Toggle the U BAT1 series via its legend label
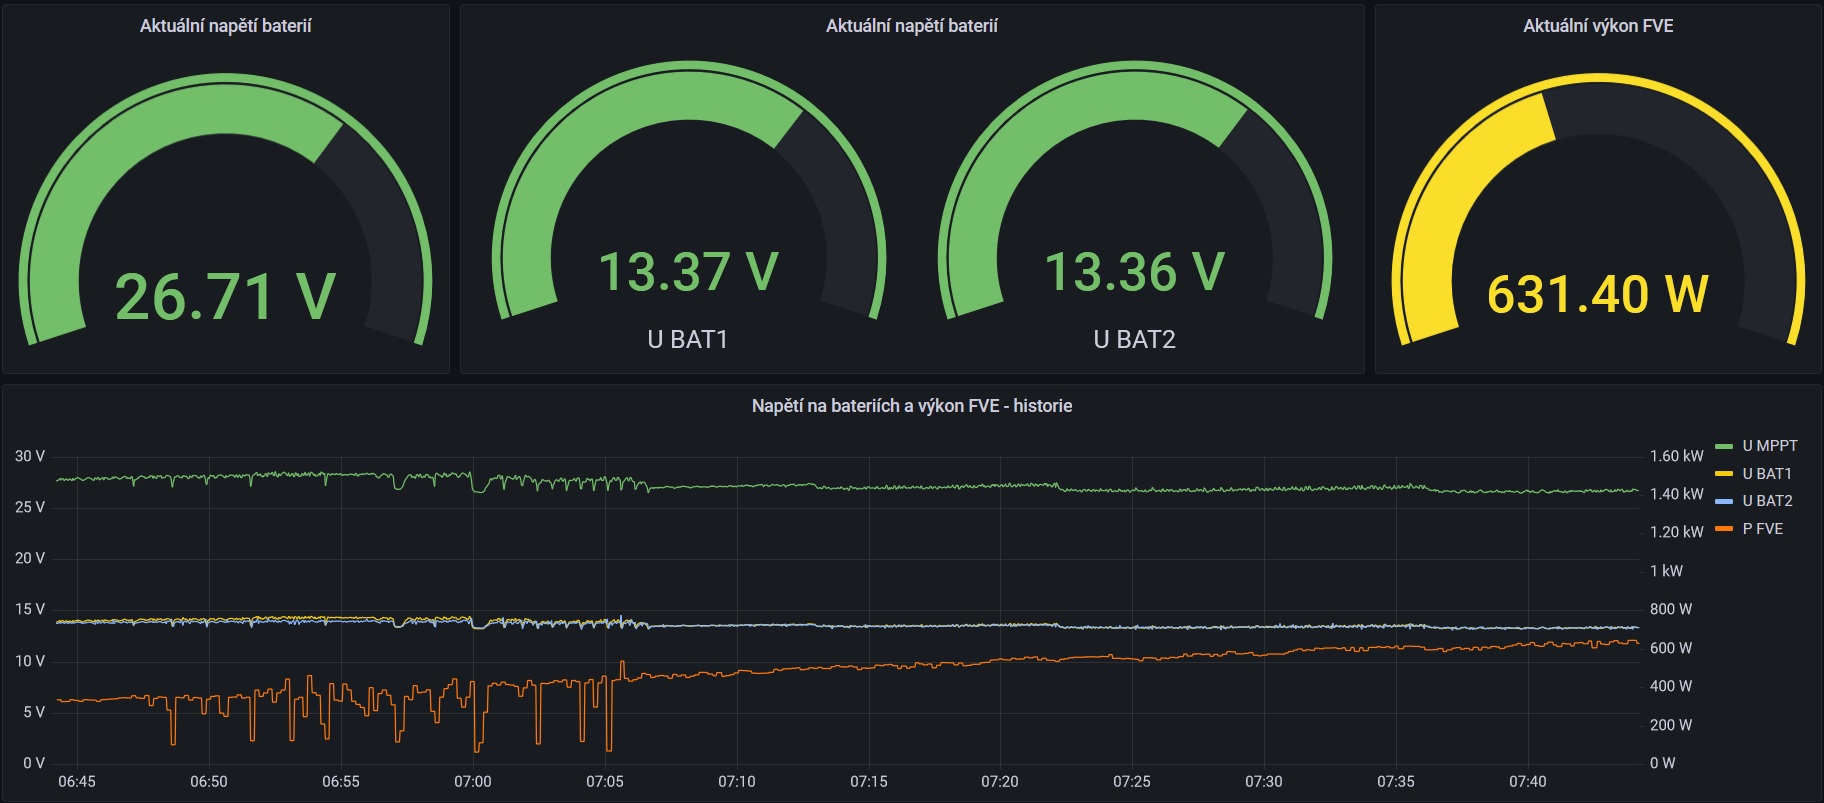Viewport: 1824px width, 803px height. click(1767, 474)
